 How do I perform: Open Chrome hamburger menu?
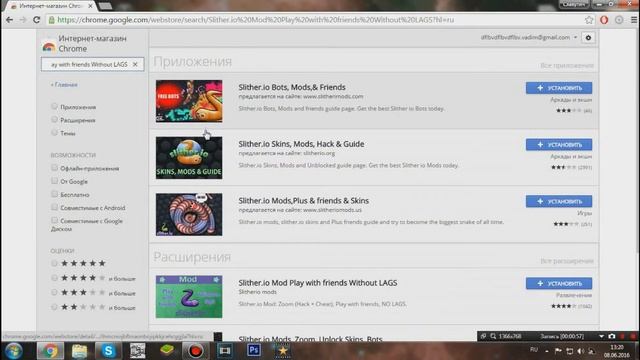634,20
